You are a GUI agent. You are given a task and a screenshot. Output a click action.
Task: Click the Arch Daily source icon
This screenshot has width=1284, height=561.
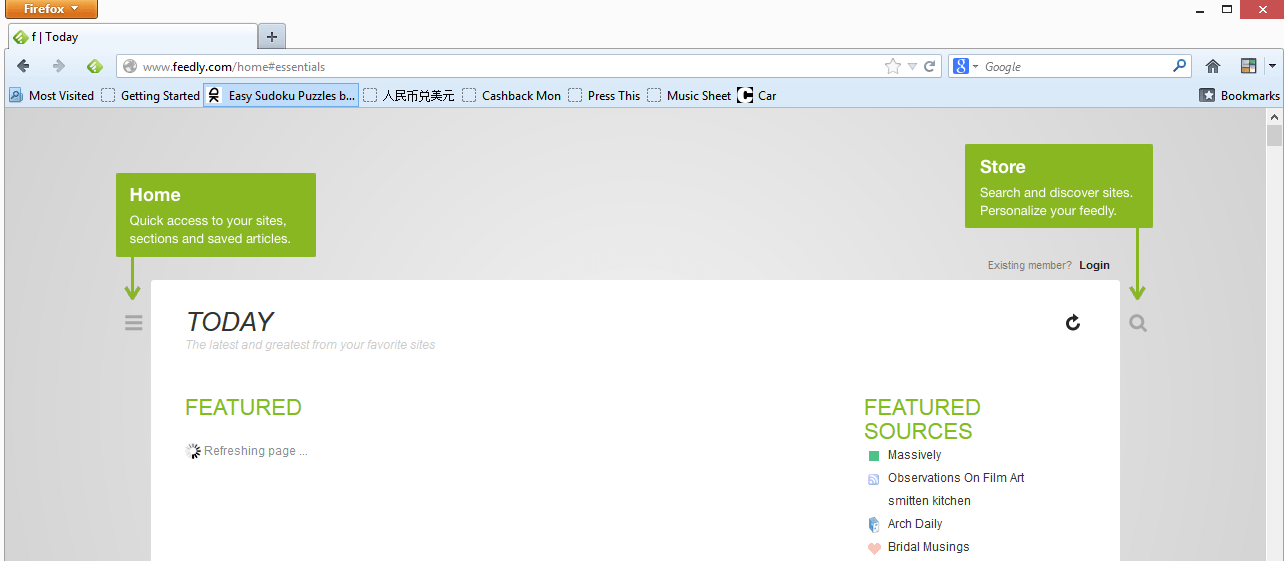pyautogui.click(x=874, y=524)
